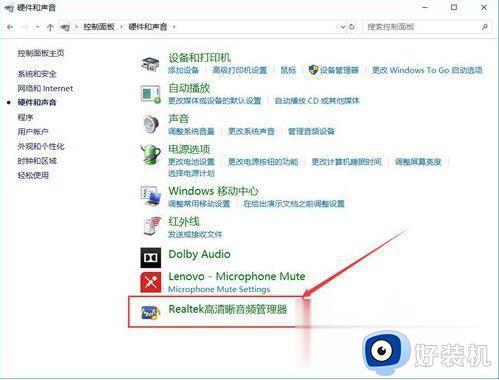Screen dimensions: 499x380
Task: Click 更改系统声音 link
Action: point(251,131)
